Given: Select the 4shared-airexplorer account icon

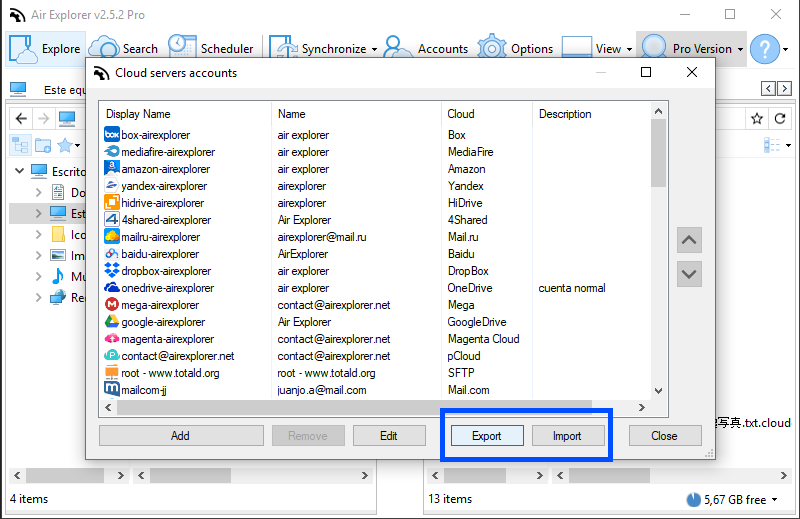Looking at the screenshot, I should [112, 219].
